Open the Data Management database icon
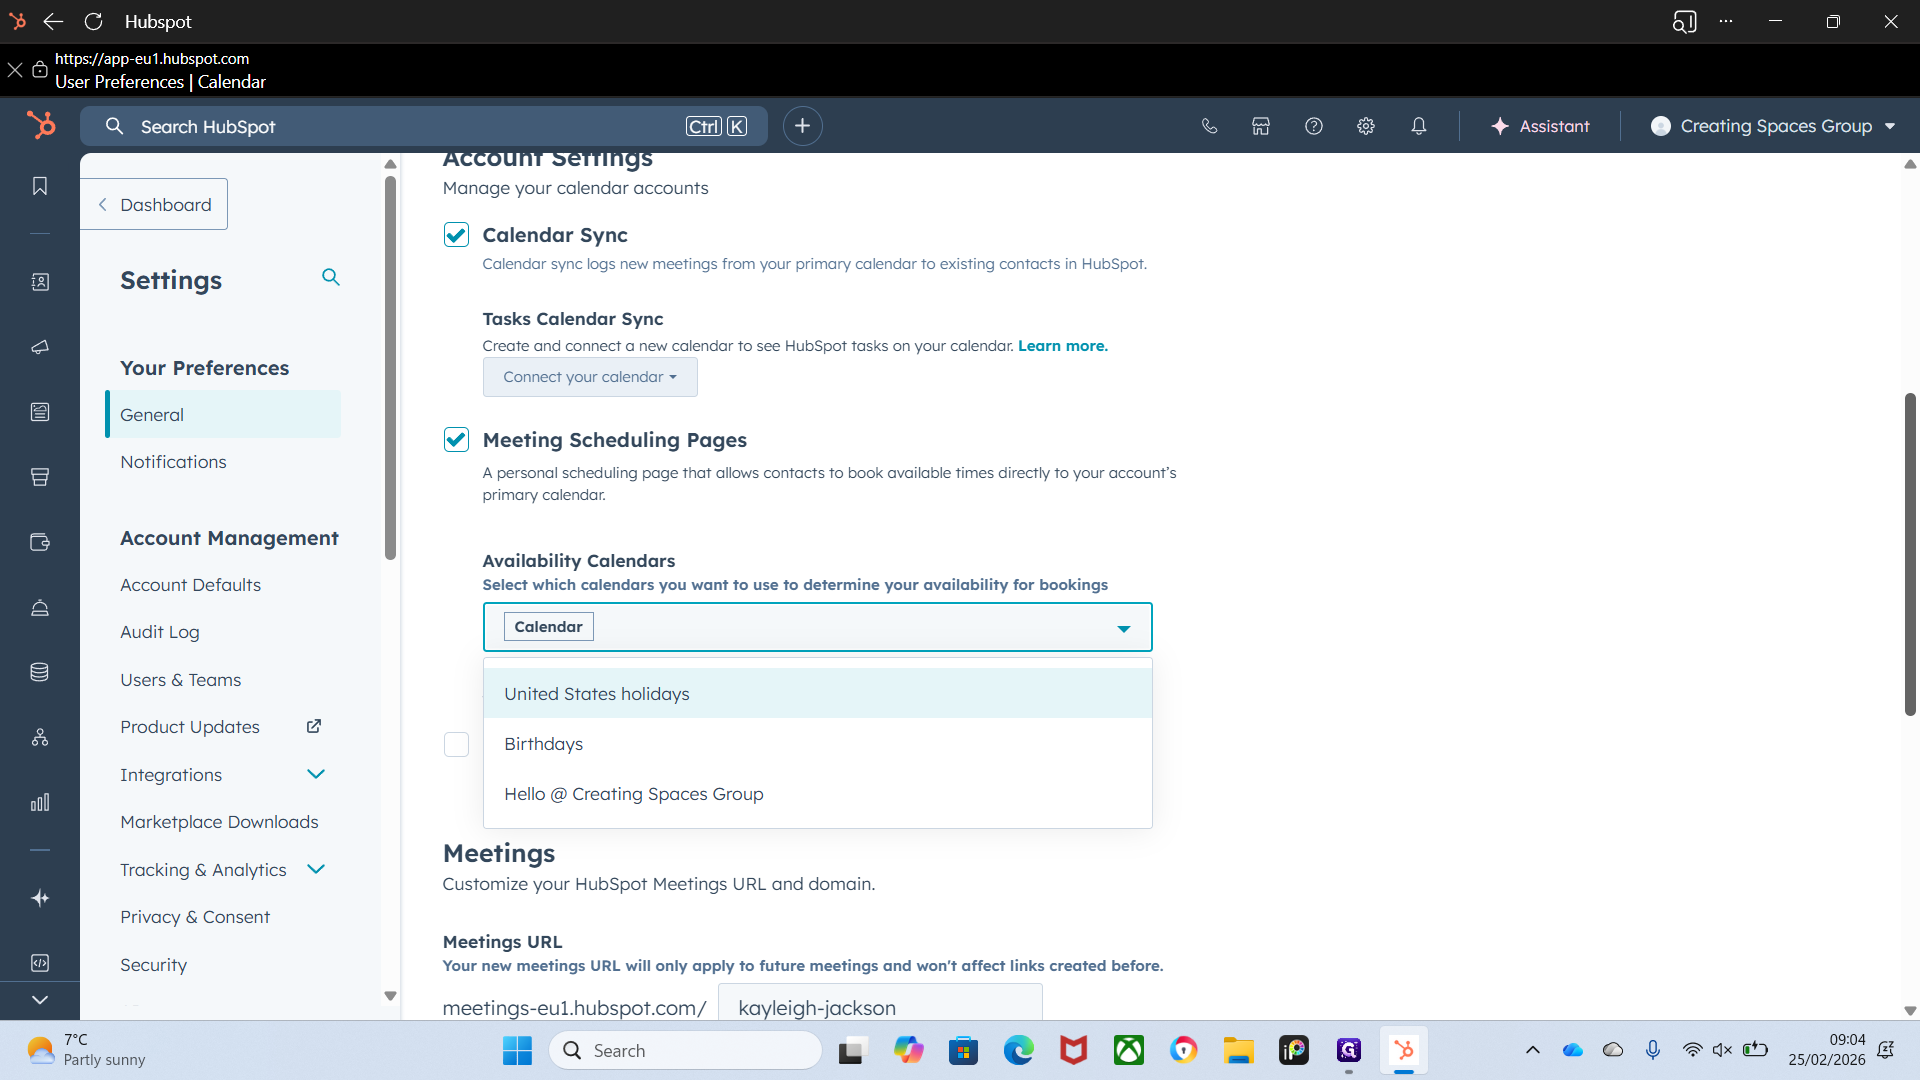Viewport: 1920px width, 1080px height. (x=40, y=672)
